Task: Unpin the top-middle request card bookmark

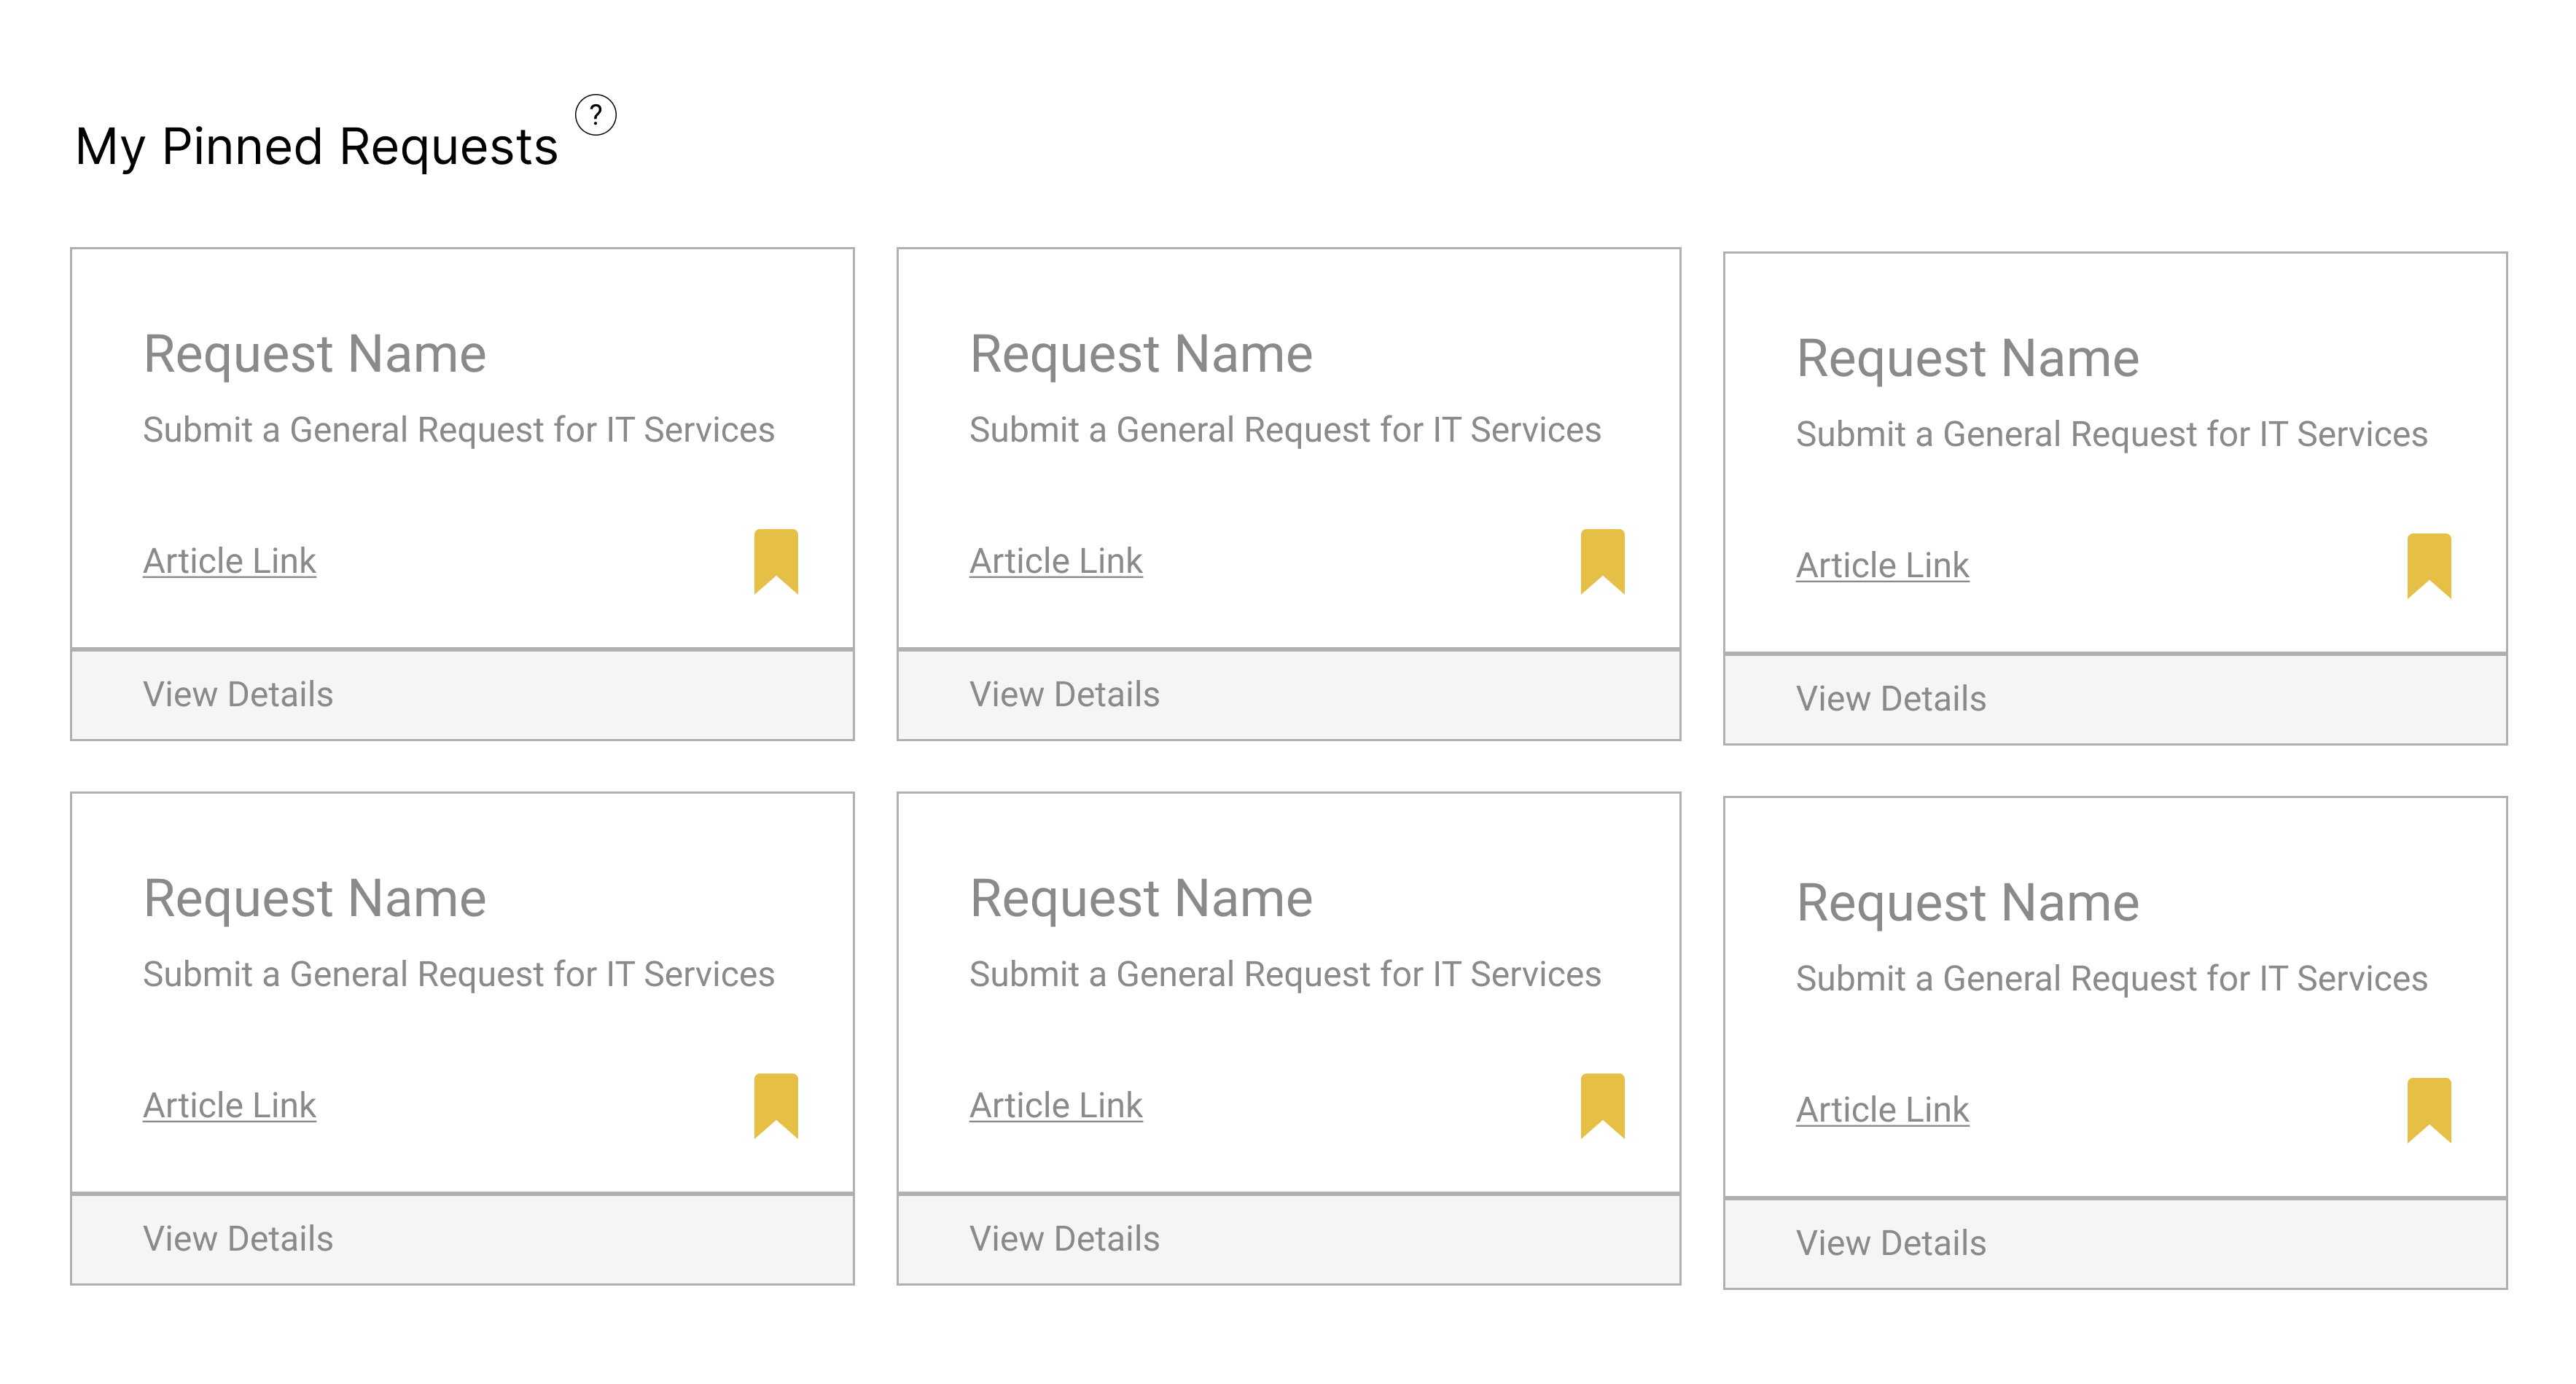Action: tap(1602, 561)
